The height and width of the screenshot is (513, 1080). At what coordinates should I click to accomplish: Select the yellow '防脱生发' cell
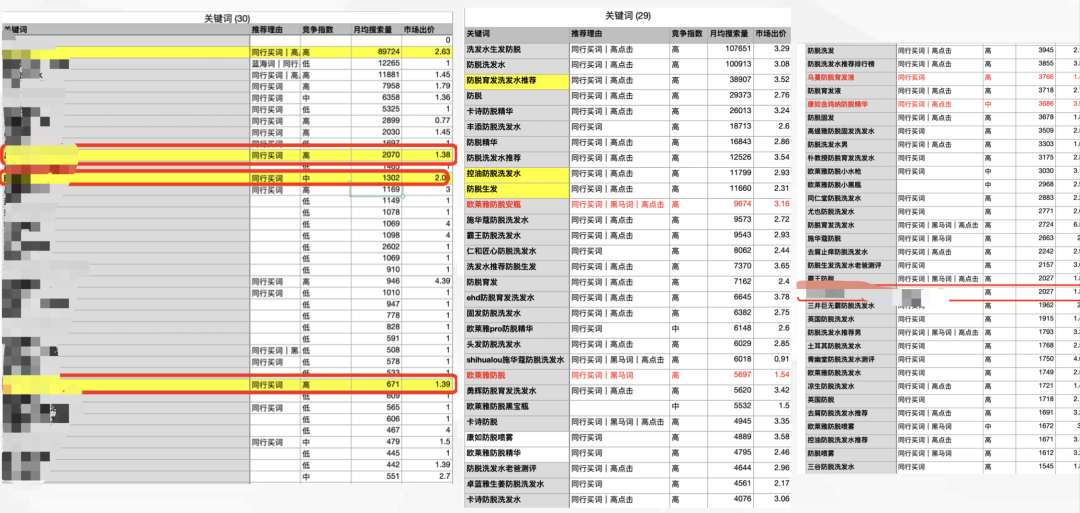click(517, 189)
